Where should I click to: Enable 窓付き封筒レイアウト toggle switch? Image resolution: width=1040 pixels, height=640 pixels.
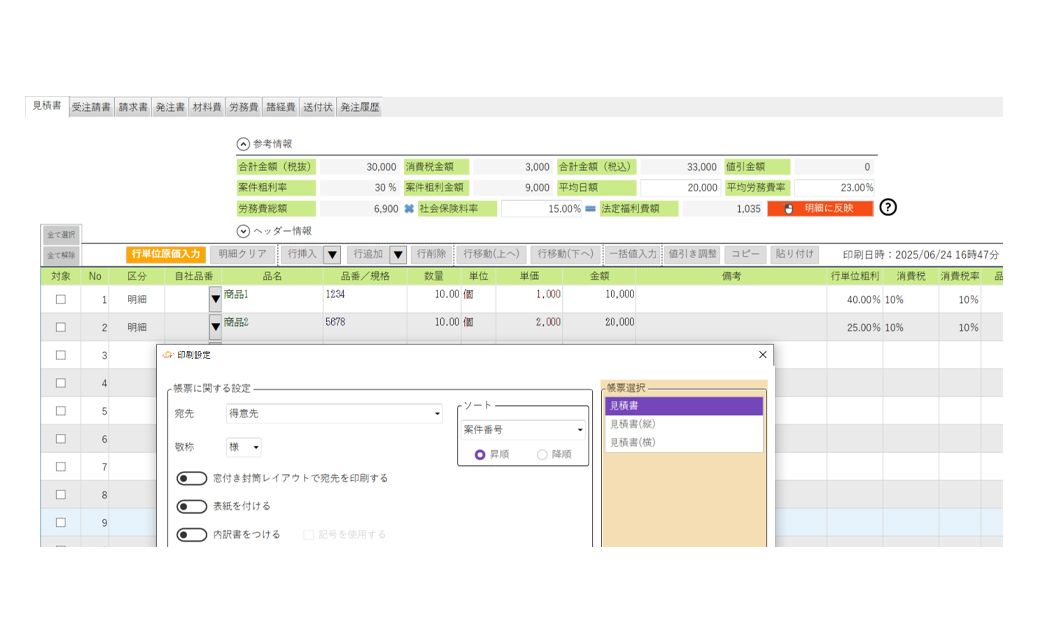[192, 479]
